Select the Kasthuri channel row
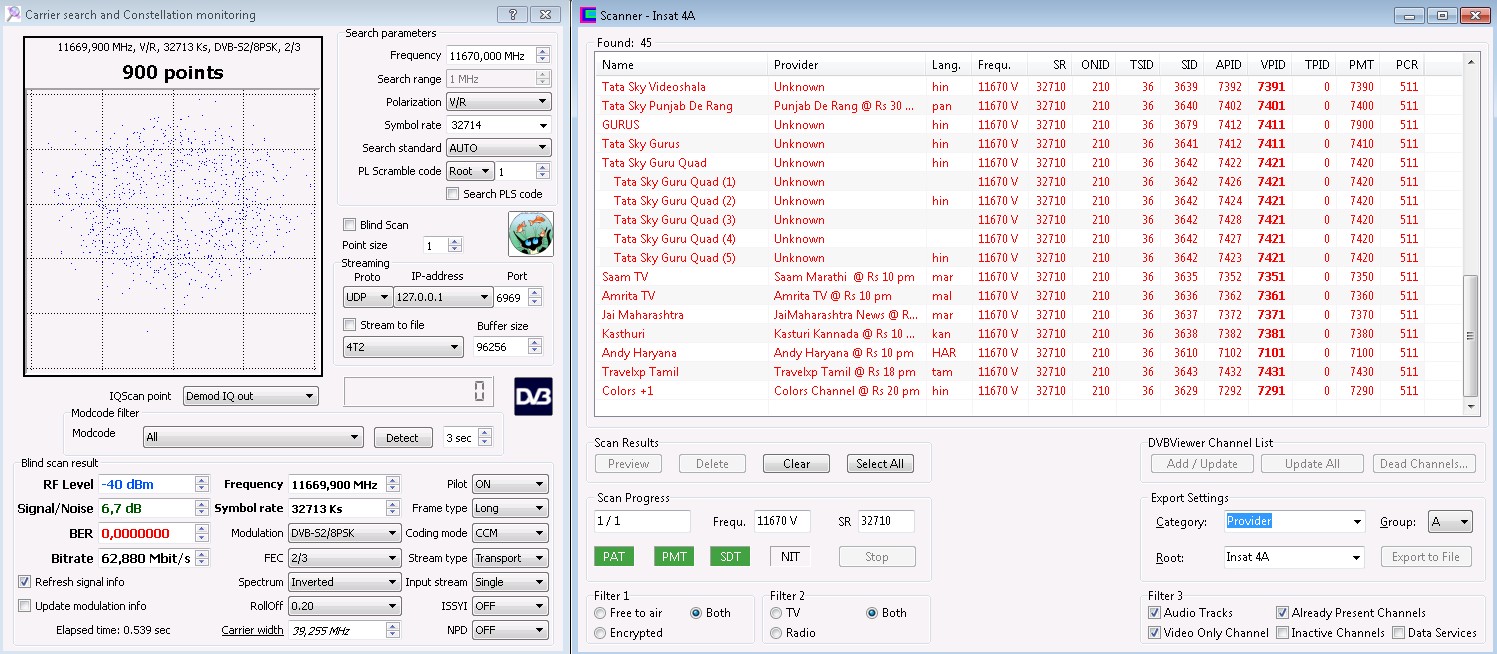This screenshot has height=654, width=1497. coord(1028,334)
